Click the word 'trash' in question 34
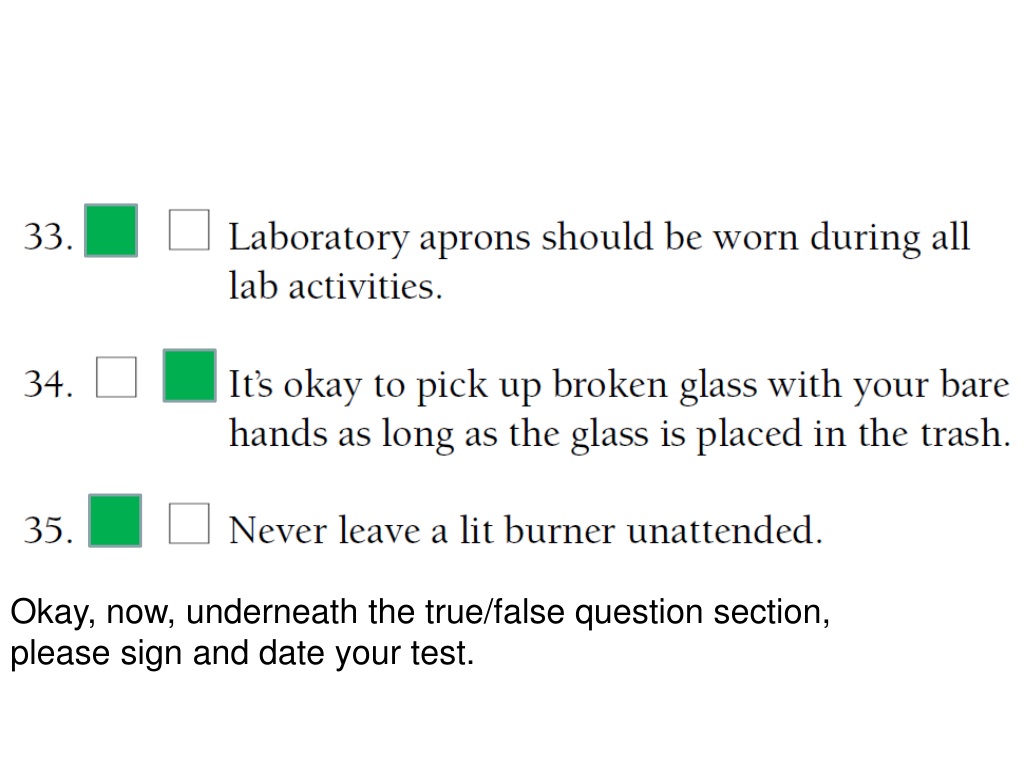 (961, 433)
